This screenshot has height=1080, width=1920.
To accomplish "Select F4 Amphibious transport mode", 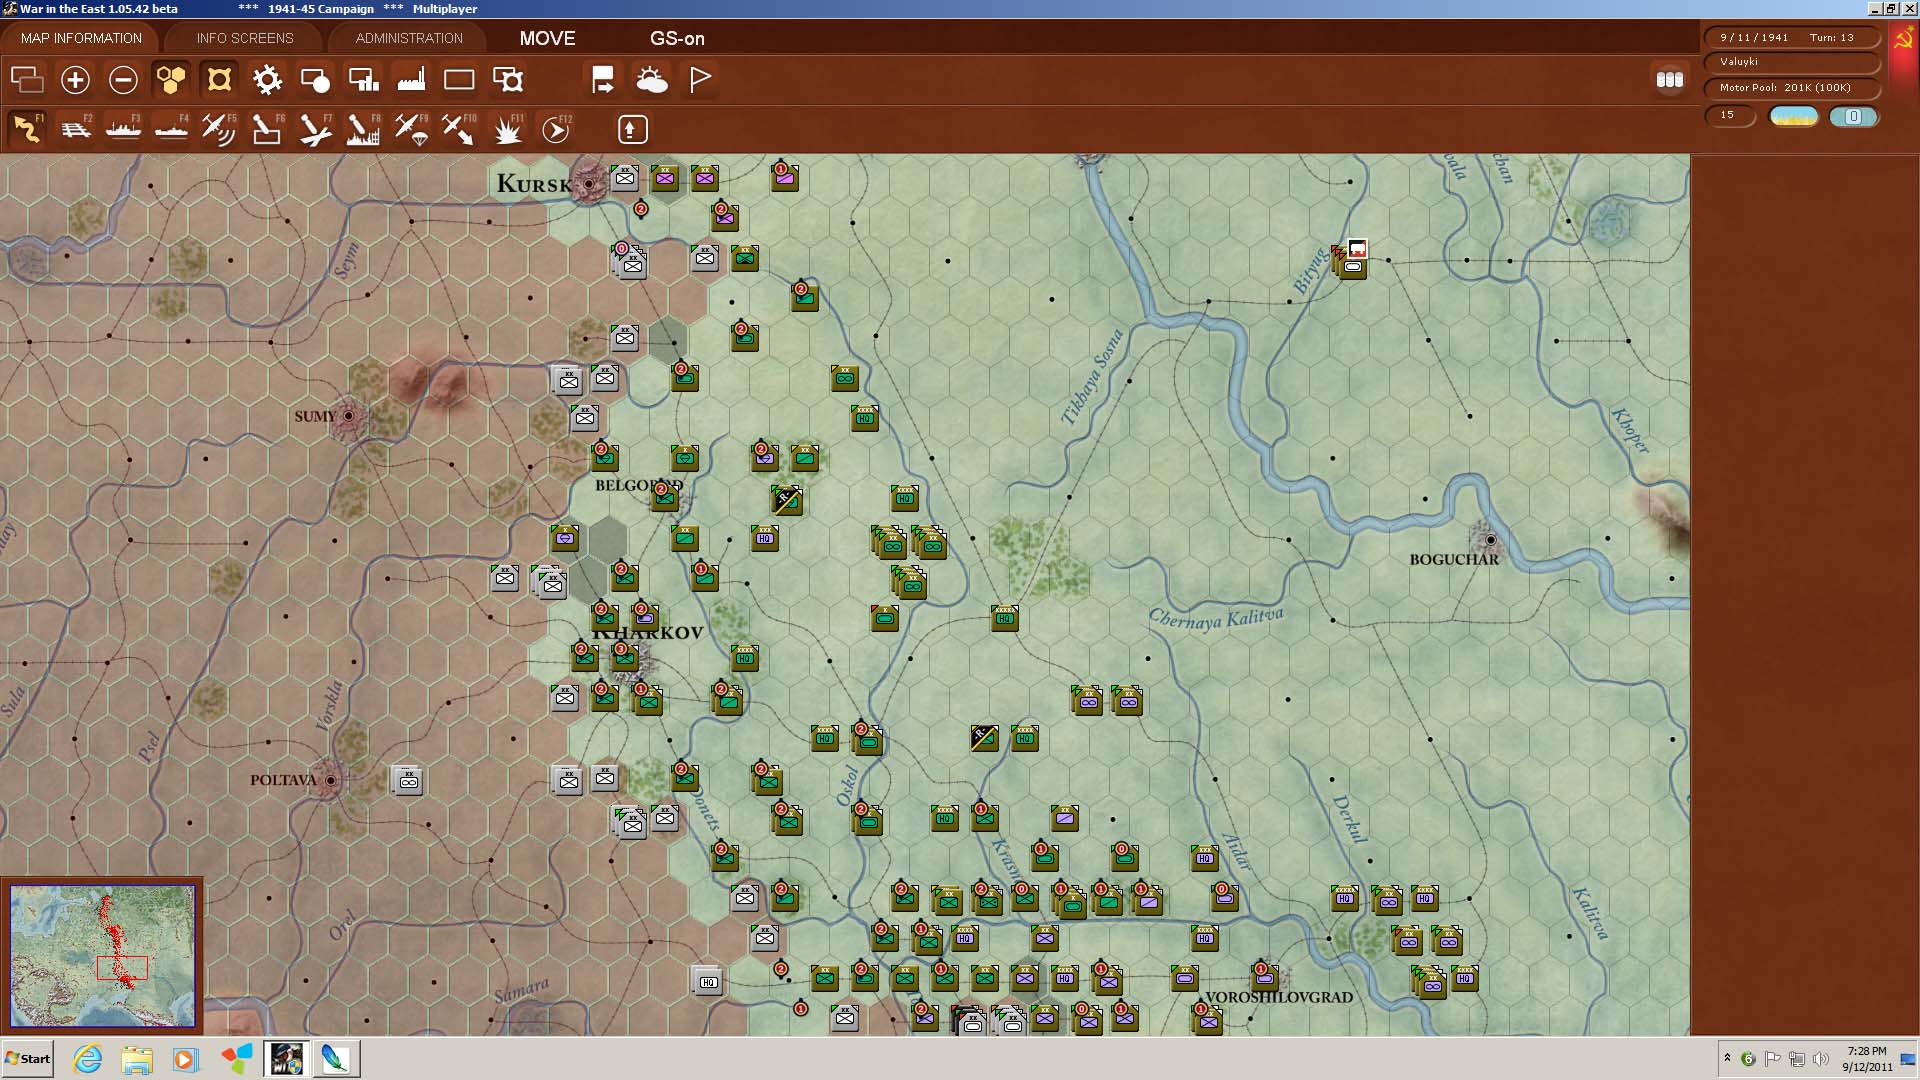I will click(x=172, y=129).
